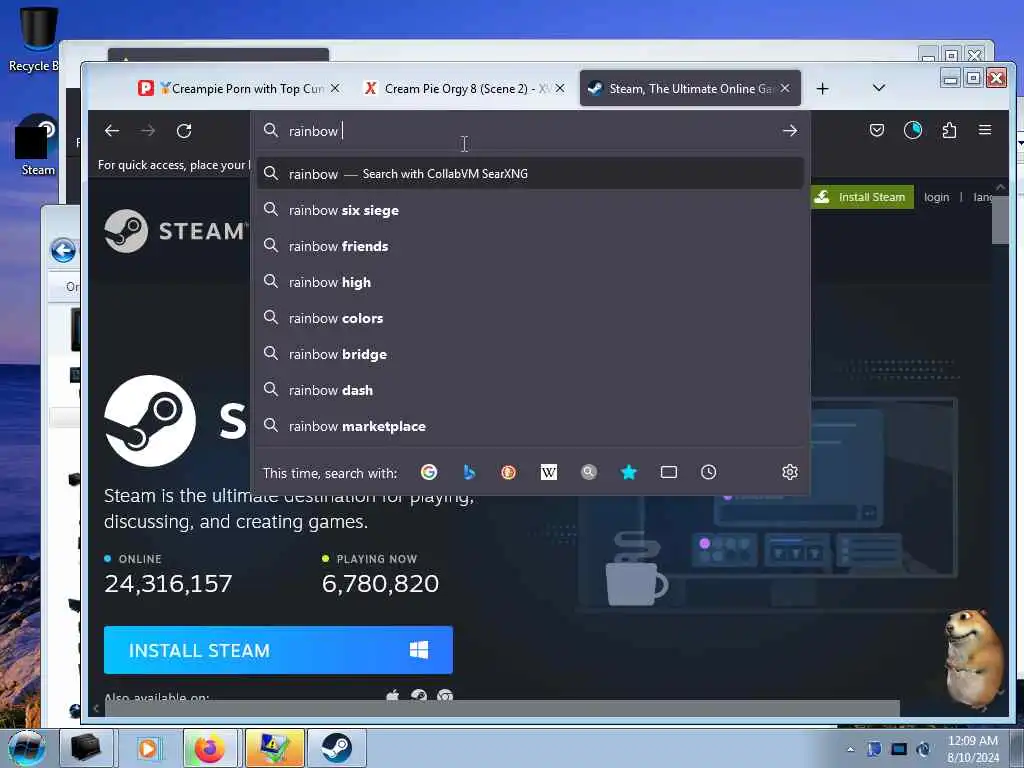1024x768 pixels.
Task: Open the Steam login link
Action: tap(936, 197)
